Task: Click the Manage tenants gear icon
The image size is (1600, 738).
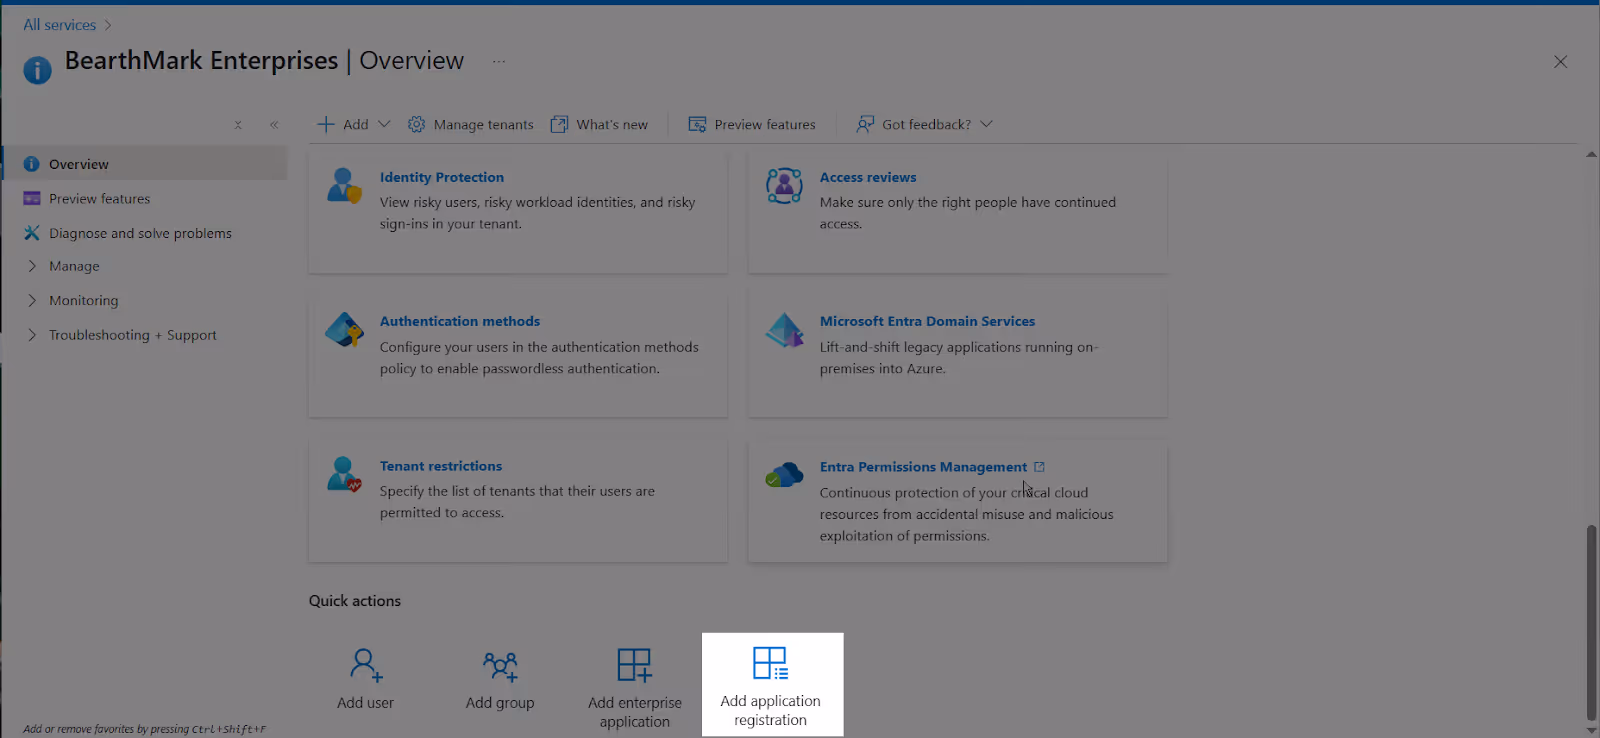Action: pyautogui.click(x=416, y=124)
